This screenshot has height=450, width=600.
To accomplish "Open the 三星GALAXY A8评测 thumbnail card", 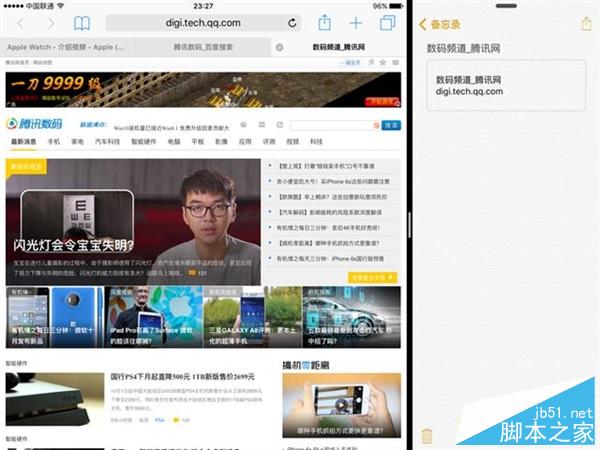I will (253, 317).
